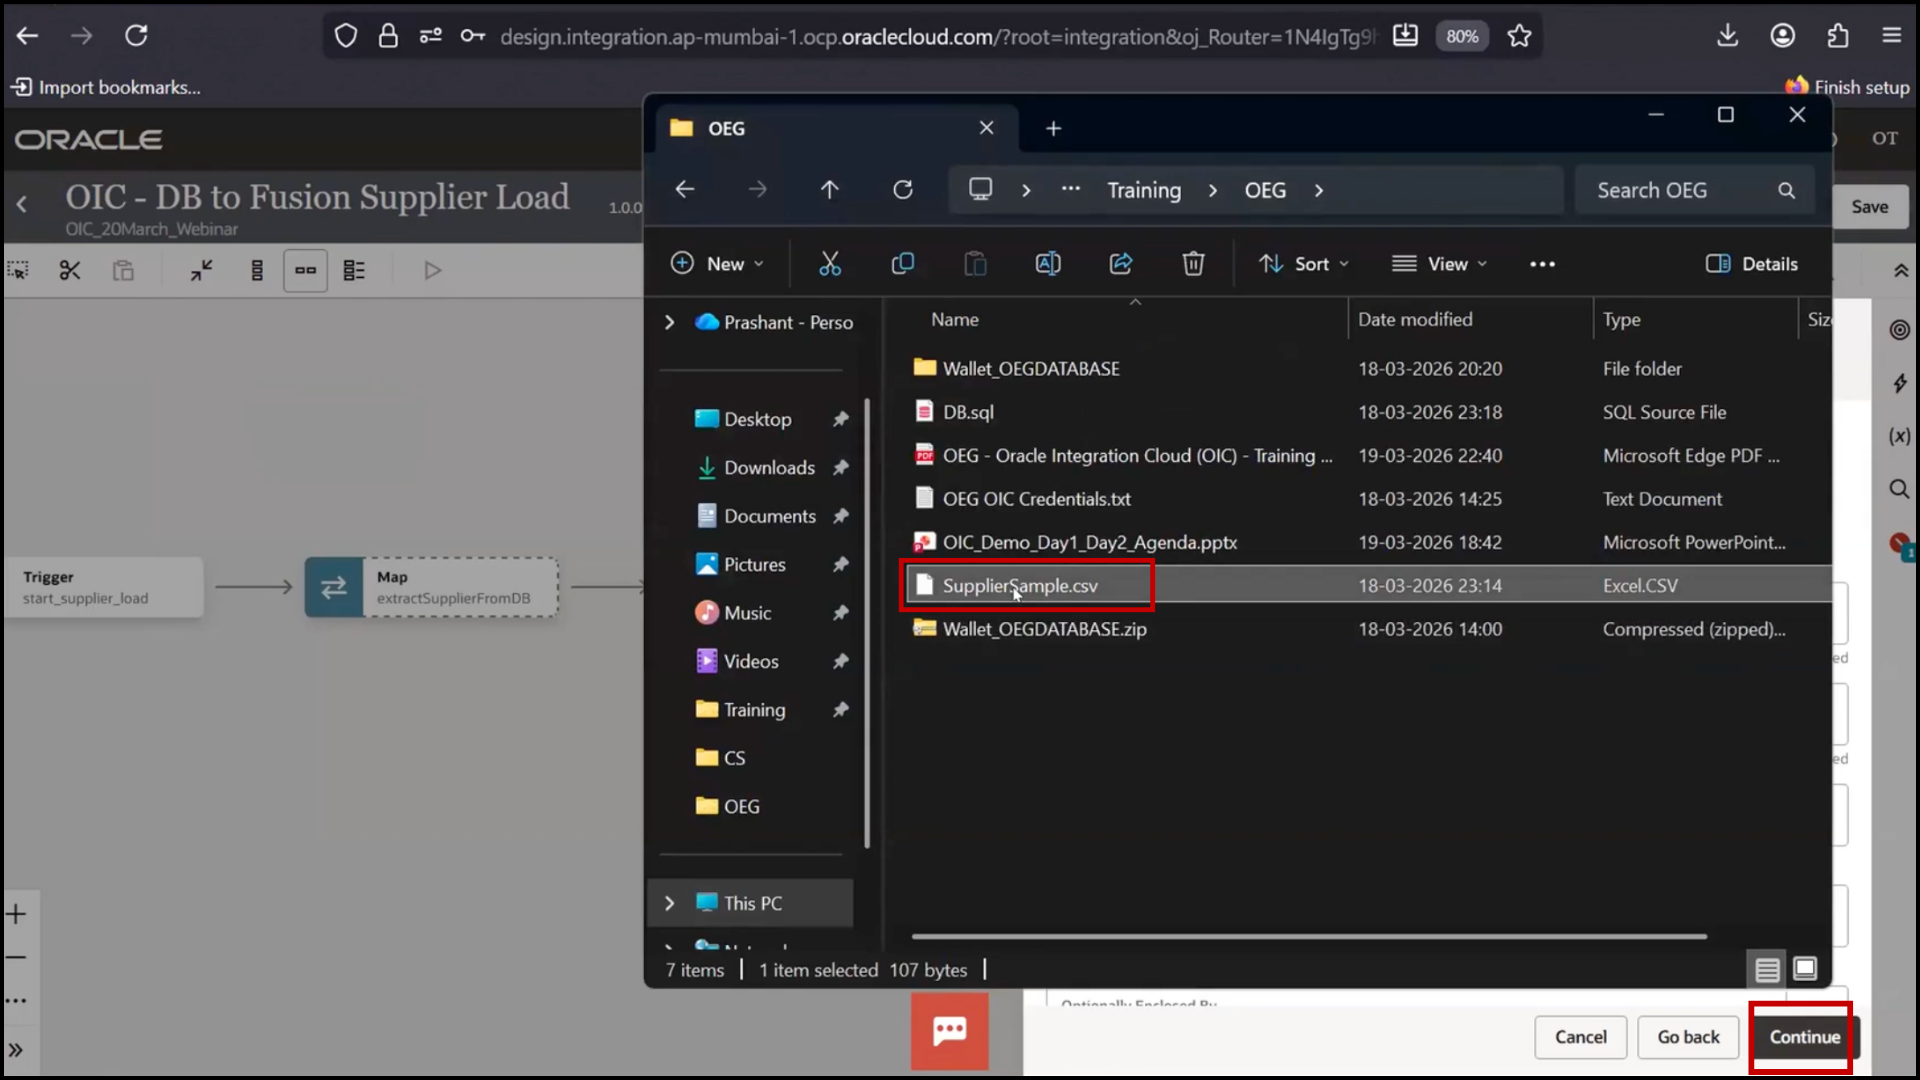Click the Delete trash icon in File Explorer
Viewport: 1920px width, 1080px height.
click(1193, 264)
